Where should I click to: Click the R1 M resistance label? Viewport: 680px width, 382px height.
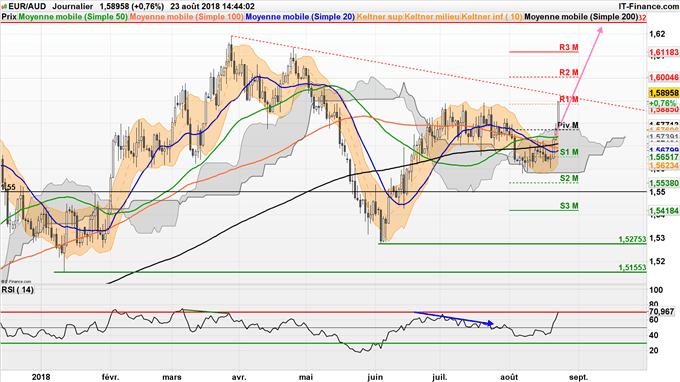pyautogui.click(x=569, y=99)
